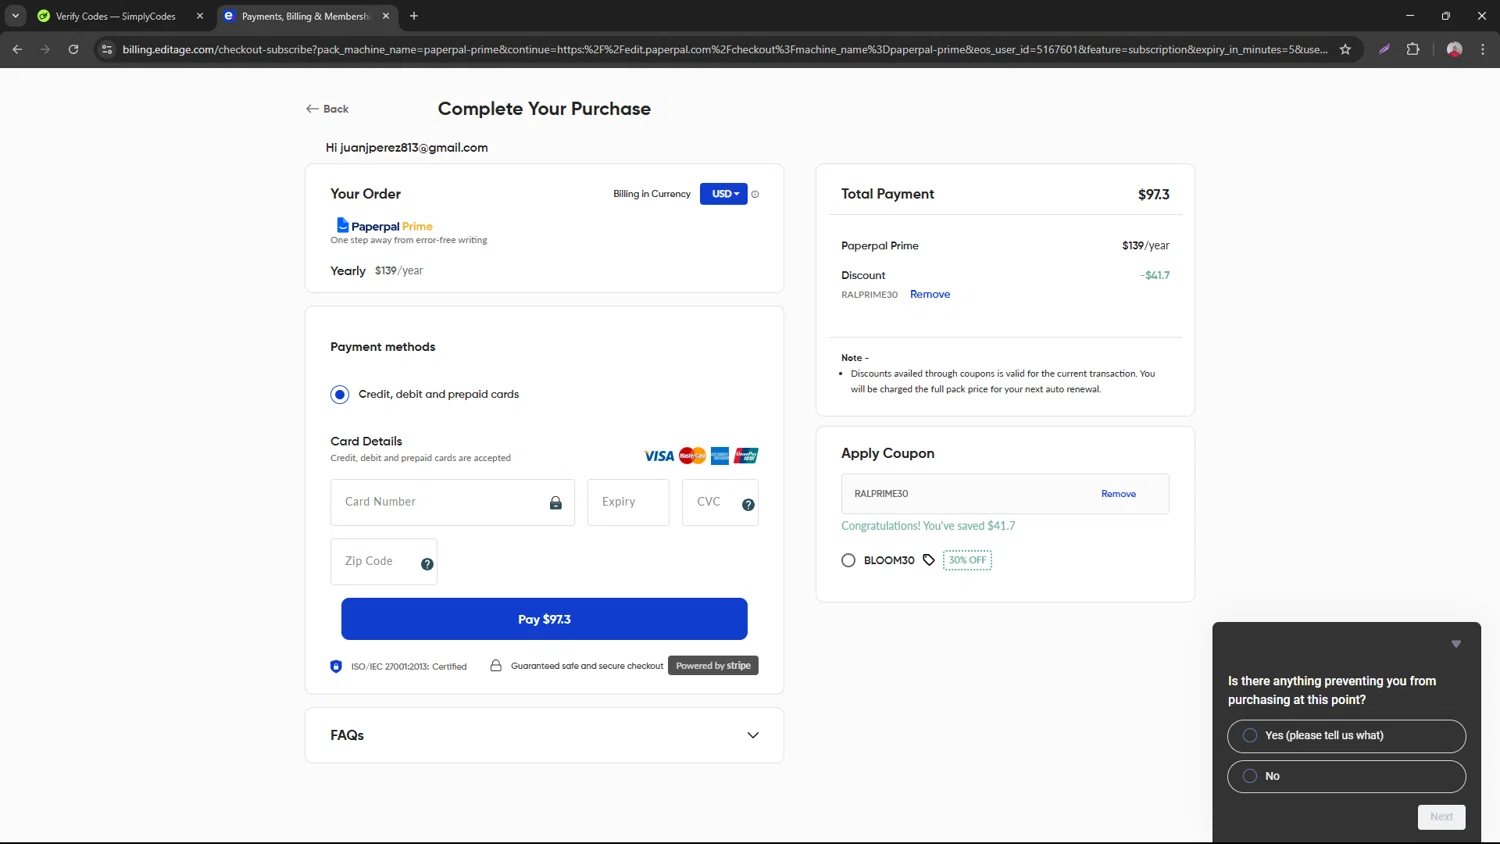Open the Chrome three-dot menu
The height and width of the screenshot is (844, 1500).
pyautogui.click(x=1482, y=49)
